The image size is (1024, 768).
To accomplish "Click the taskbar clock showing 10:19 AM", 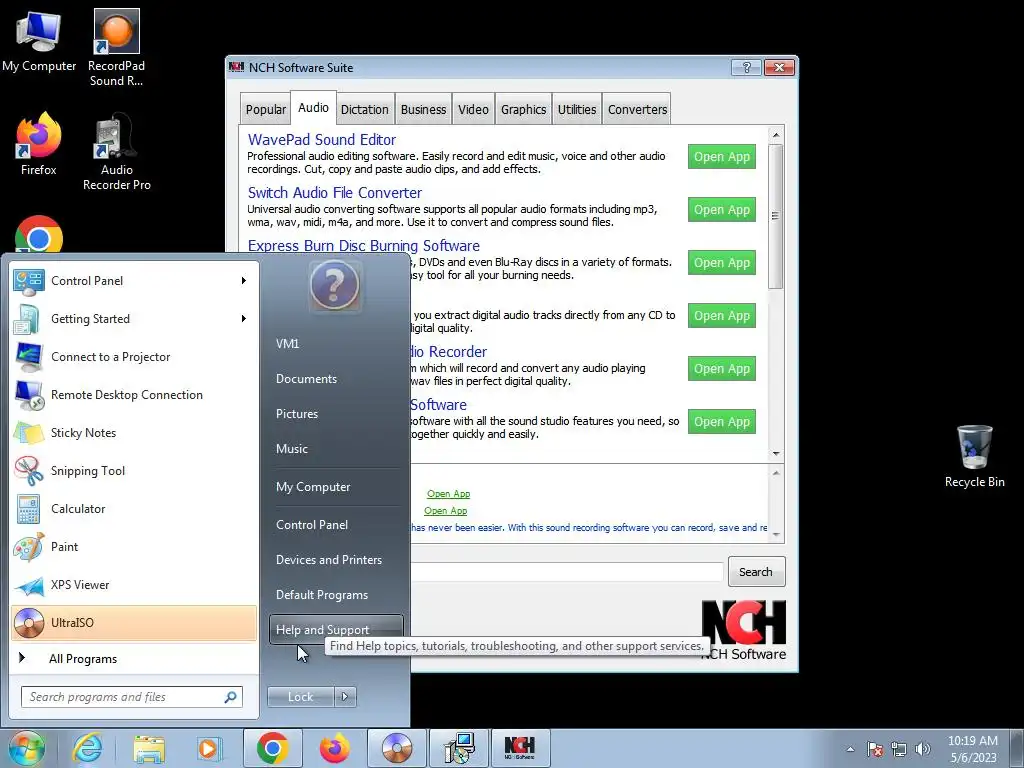I will pos(973,749).
